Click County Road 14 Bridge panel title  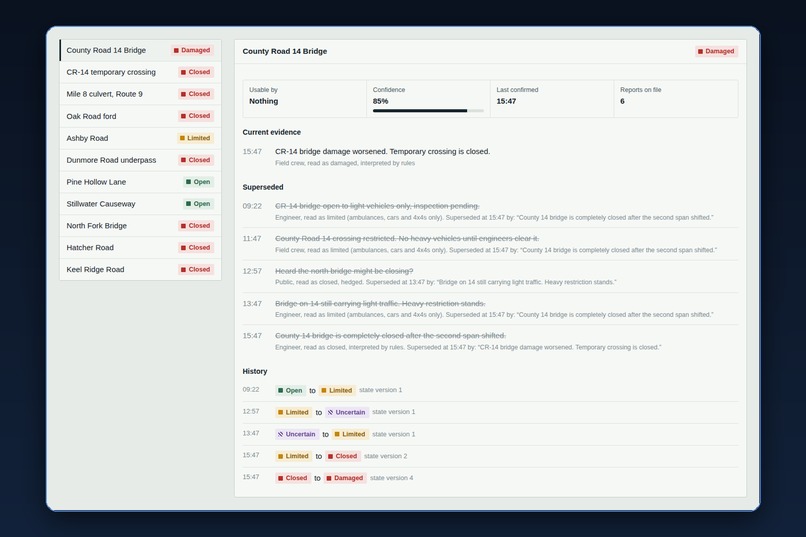285,51
